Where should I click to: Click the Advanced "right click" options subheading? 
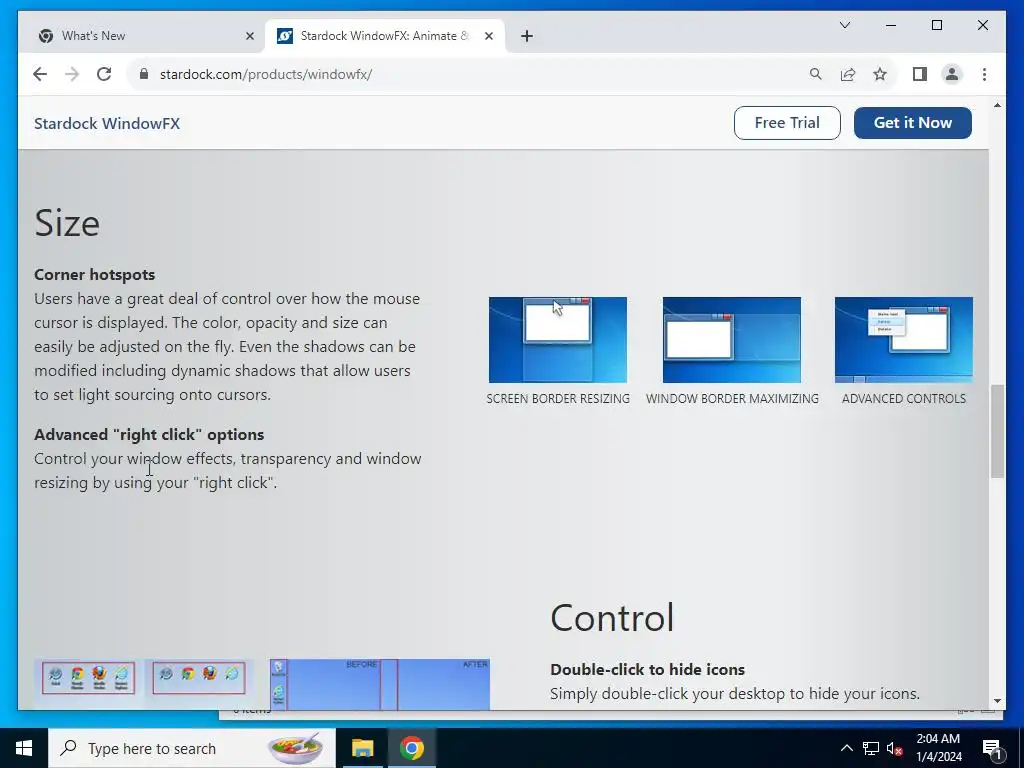149,434
